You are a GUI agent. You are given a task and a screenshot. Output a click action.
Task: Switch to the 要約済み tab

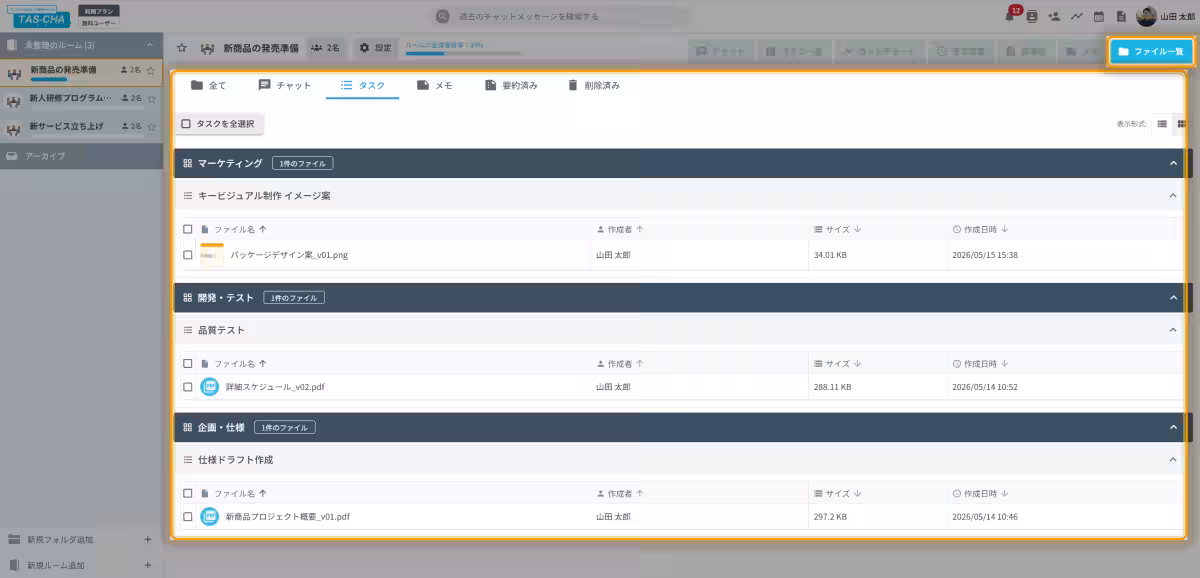click(x=511, y=85)
